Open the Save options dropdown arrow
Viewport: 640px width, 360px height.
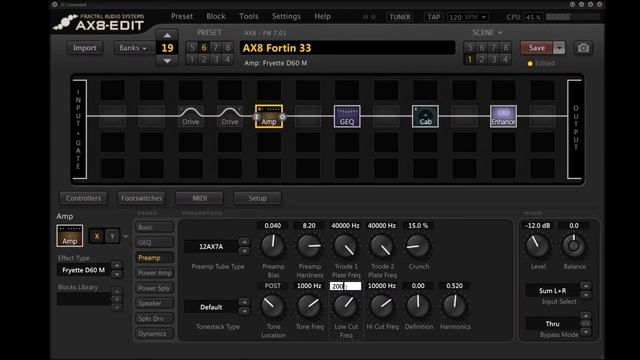coord(559,48)
